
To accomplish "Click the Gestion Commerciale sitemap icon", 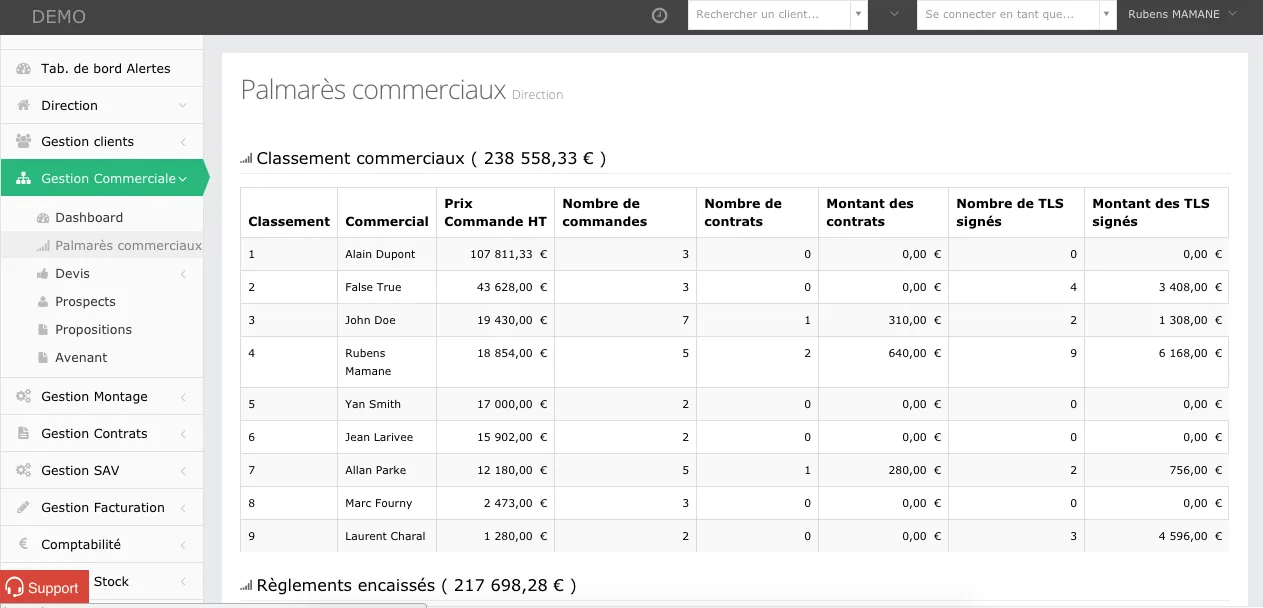I will point(24,179).
